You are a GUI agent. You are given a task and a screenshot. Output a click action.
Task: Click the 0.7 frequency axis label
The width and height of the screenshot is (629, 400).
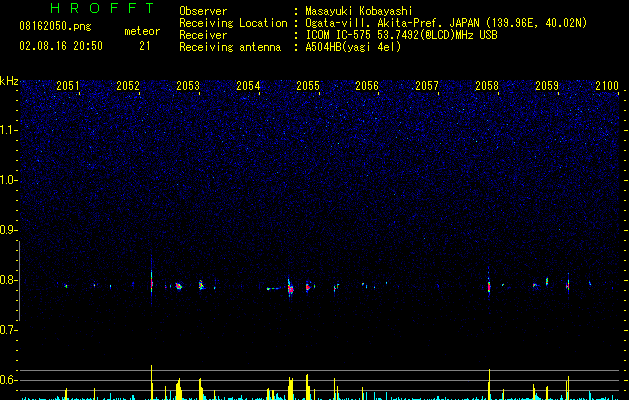(x=9, y=330)
